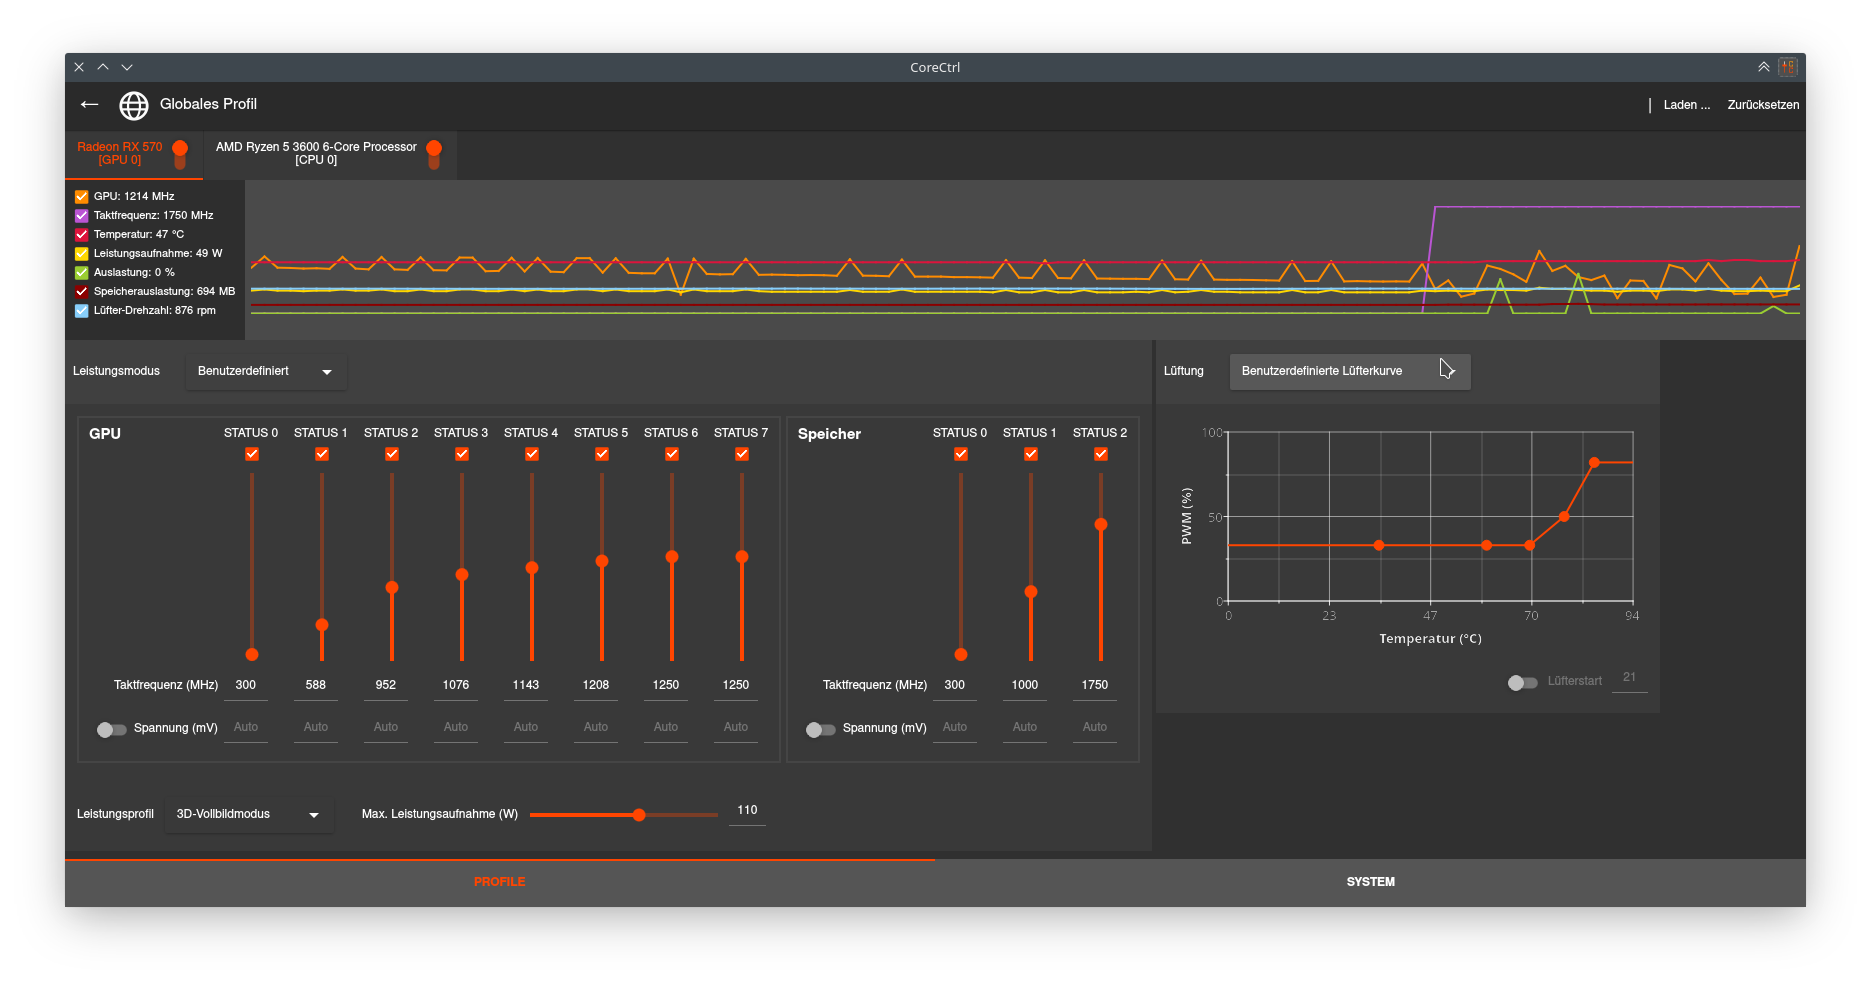Click GPU STATUS 2 Spannung Auto field
Viewport: 1871px width, 984px height.
coord(386,728)
